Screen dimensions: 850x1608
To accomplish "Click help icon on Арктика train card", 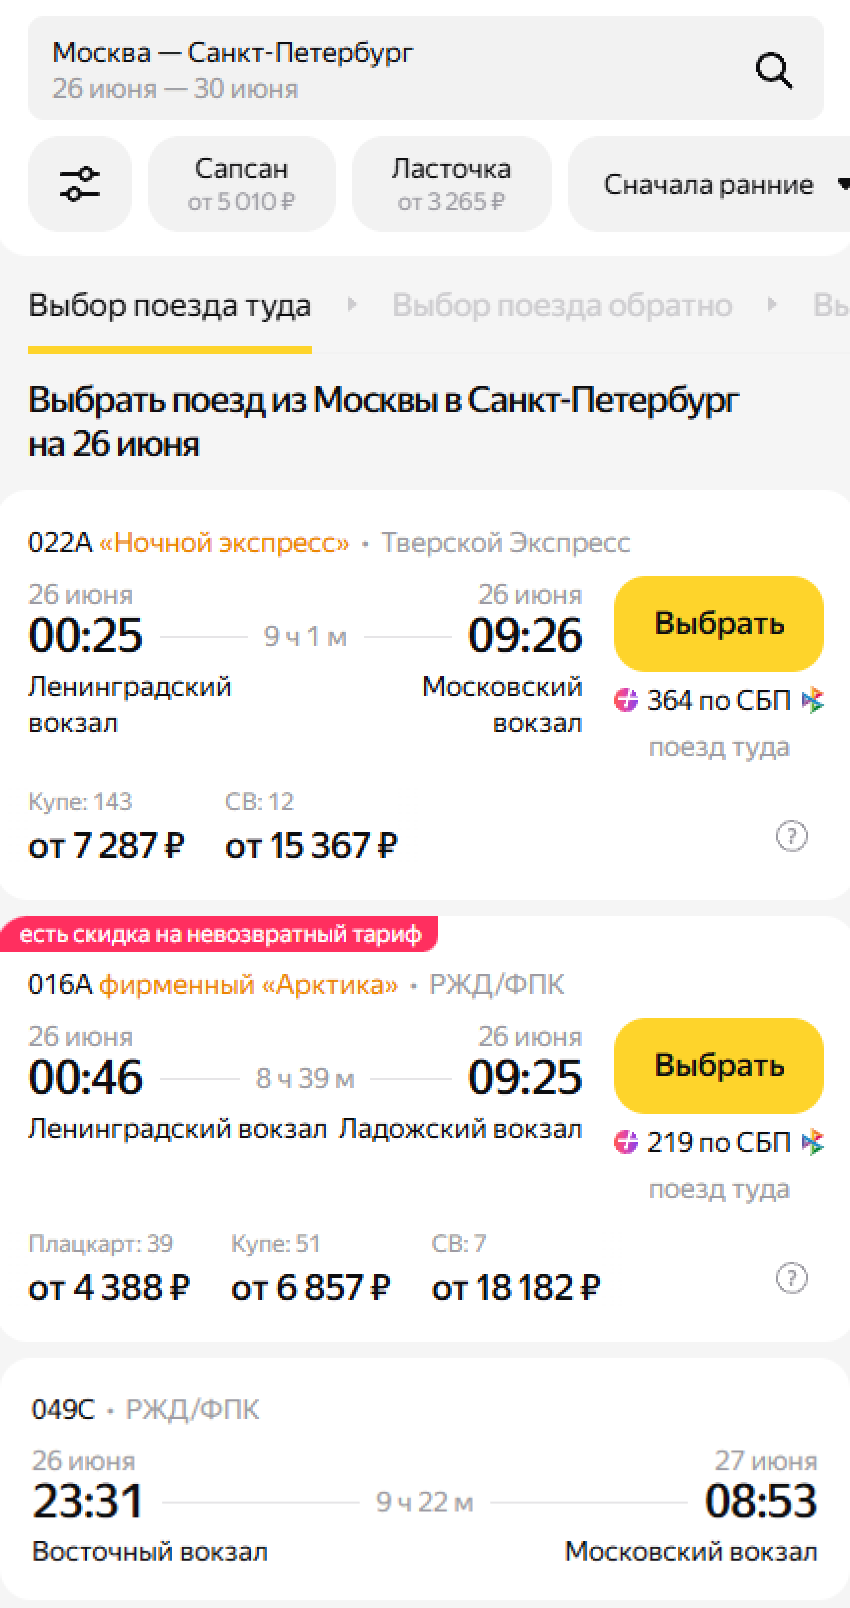I will tap(791, 1278).
